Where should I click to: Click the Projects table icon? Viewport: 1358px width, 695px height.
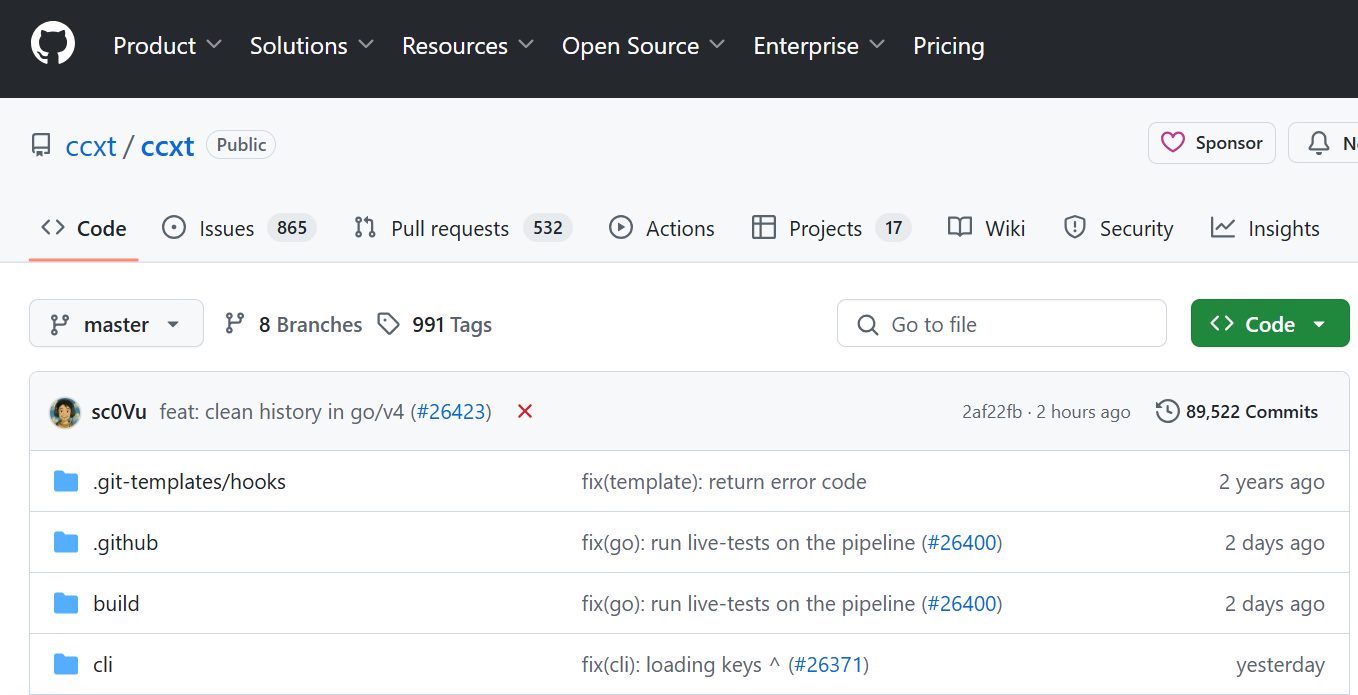tap(764, 228)
